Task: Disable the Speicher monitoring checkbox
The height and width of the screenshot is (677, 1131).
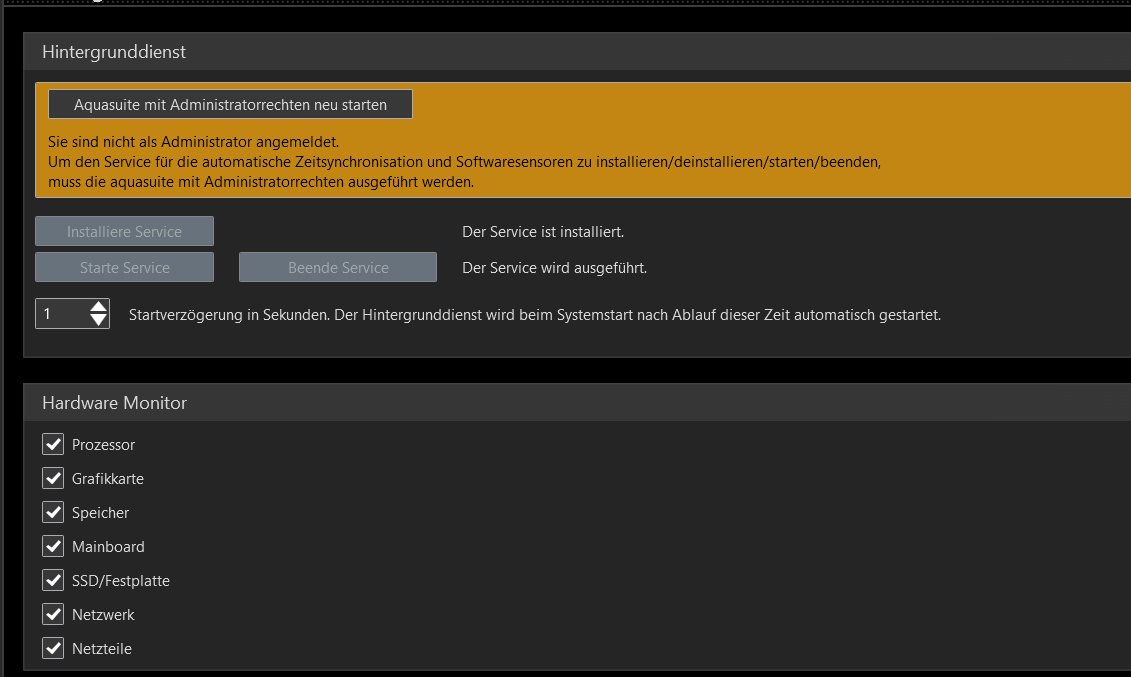Action: click(53, 512)
